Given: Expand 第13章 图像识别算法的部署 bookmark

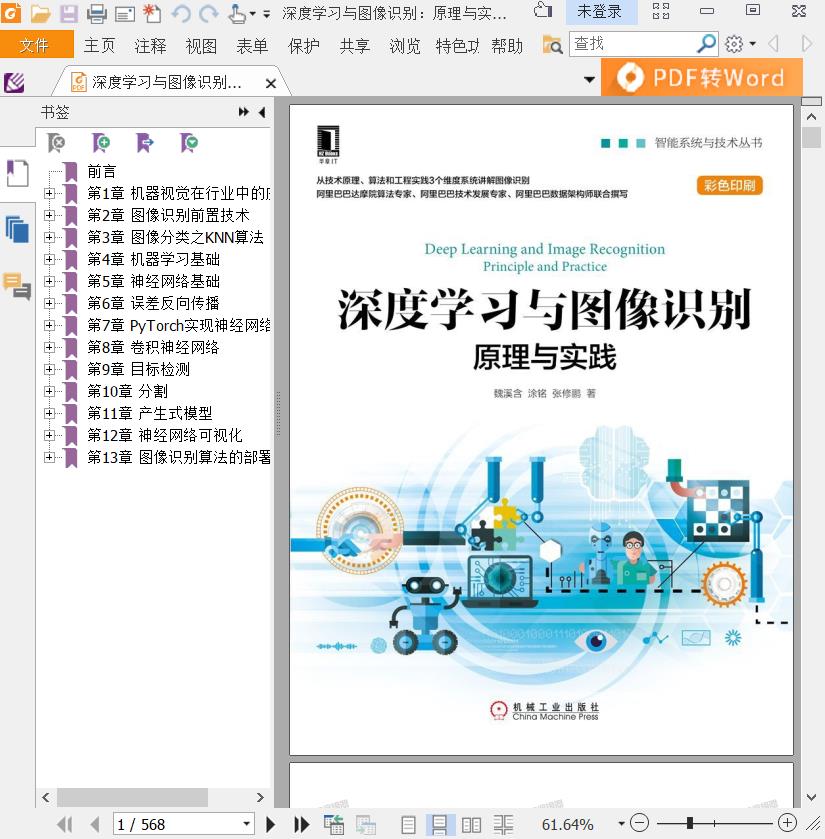Looking at the screenshot, I should coord(49,457).
